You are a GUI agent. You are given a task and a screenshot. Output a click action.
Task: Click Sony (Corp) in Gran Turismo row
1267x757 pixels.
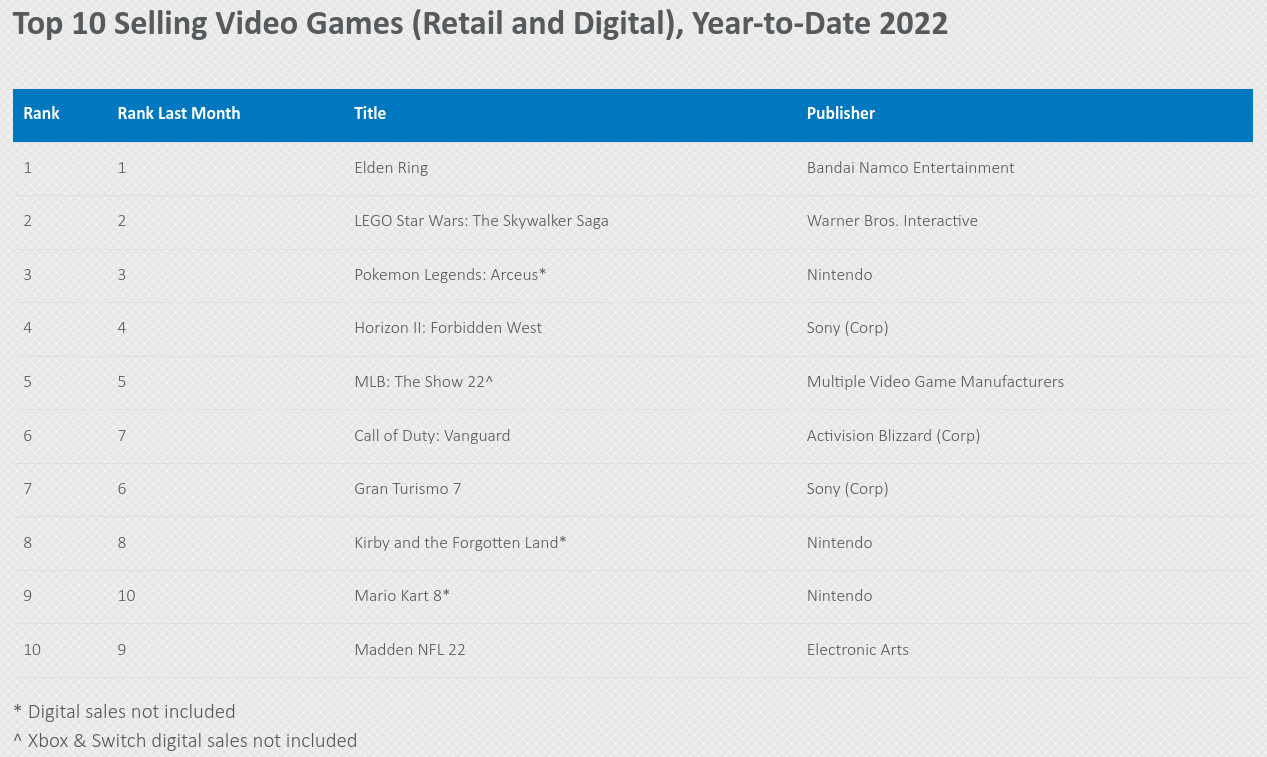click(x=848, y=489)
